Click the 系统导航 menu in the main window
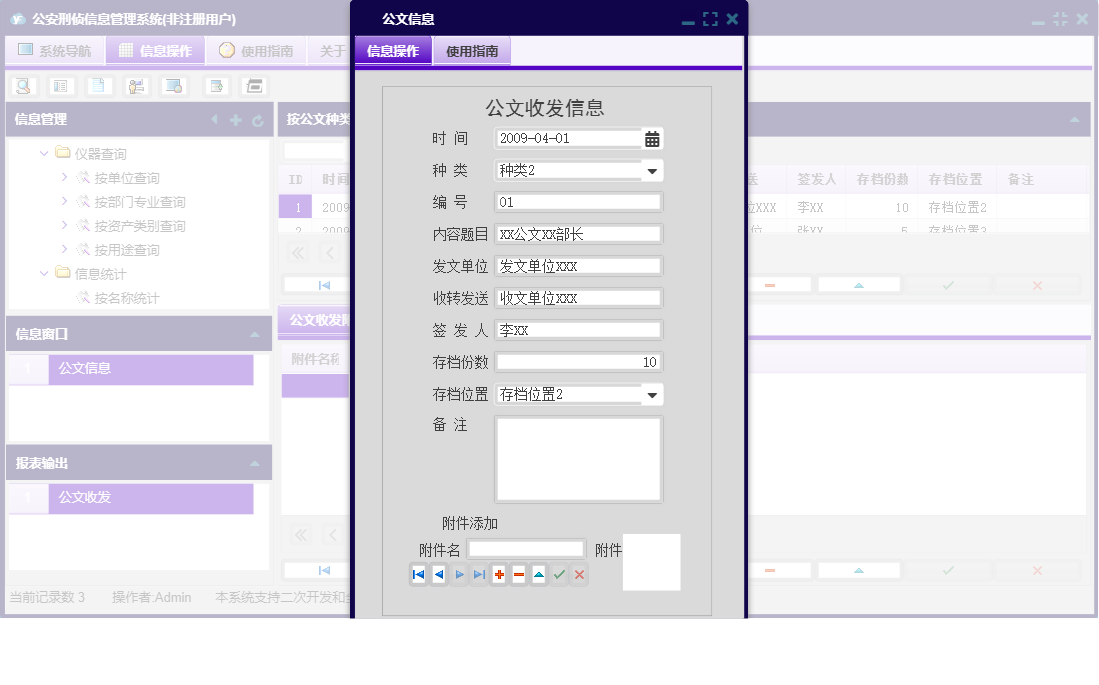This screenshot has width=1099, height=685. pyautogui.click(x=55, y=49)
